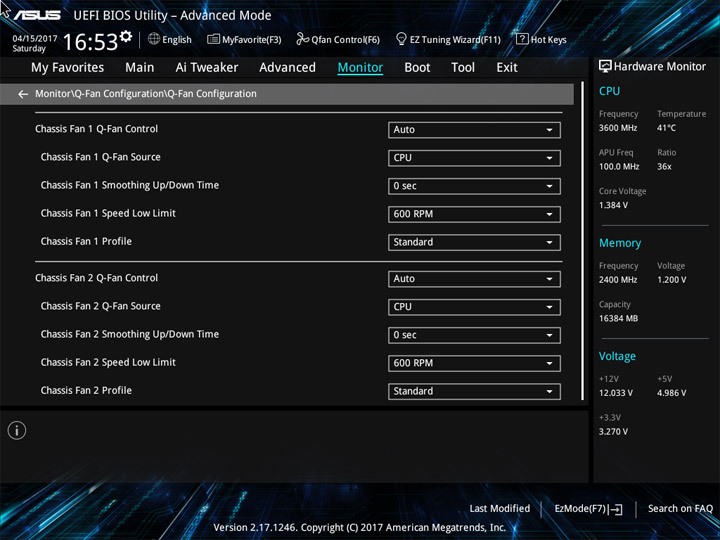Open Chassis Fan 2 Q-Fan Control dropdown

tap(474, 279)
